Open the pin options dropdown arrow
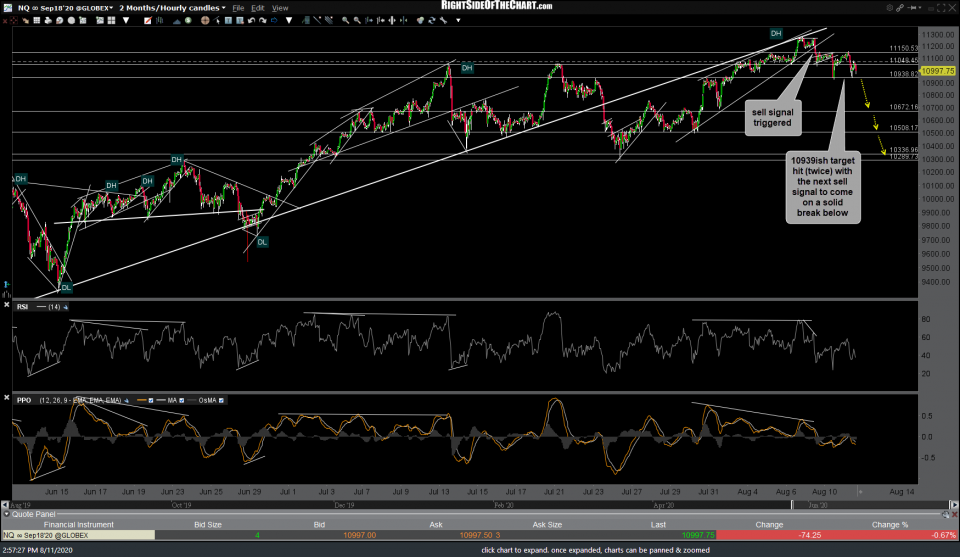Screen dimensions: 960x557 point(920,7)
